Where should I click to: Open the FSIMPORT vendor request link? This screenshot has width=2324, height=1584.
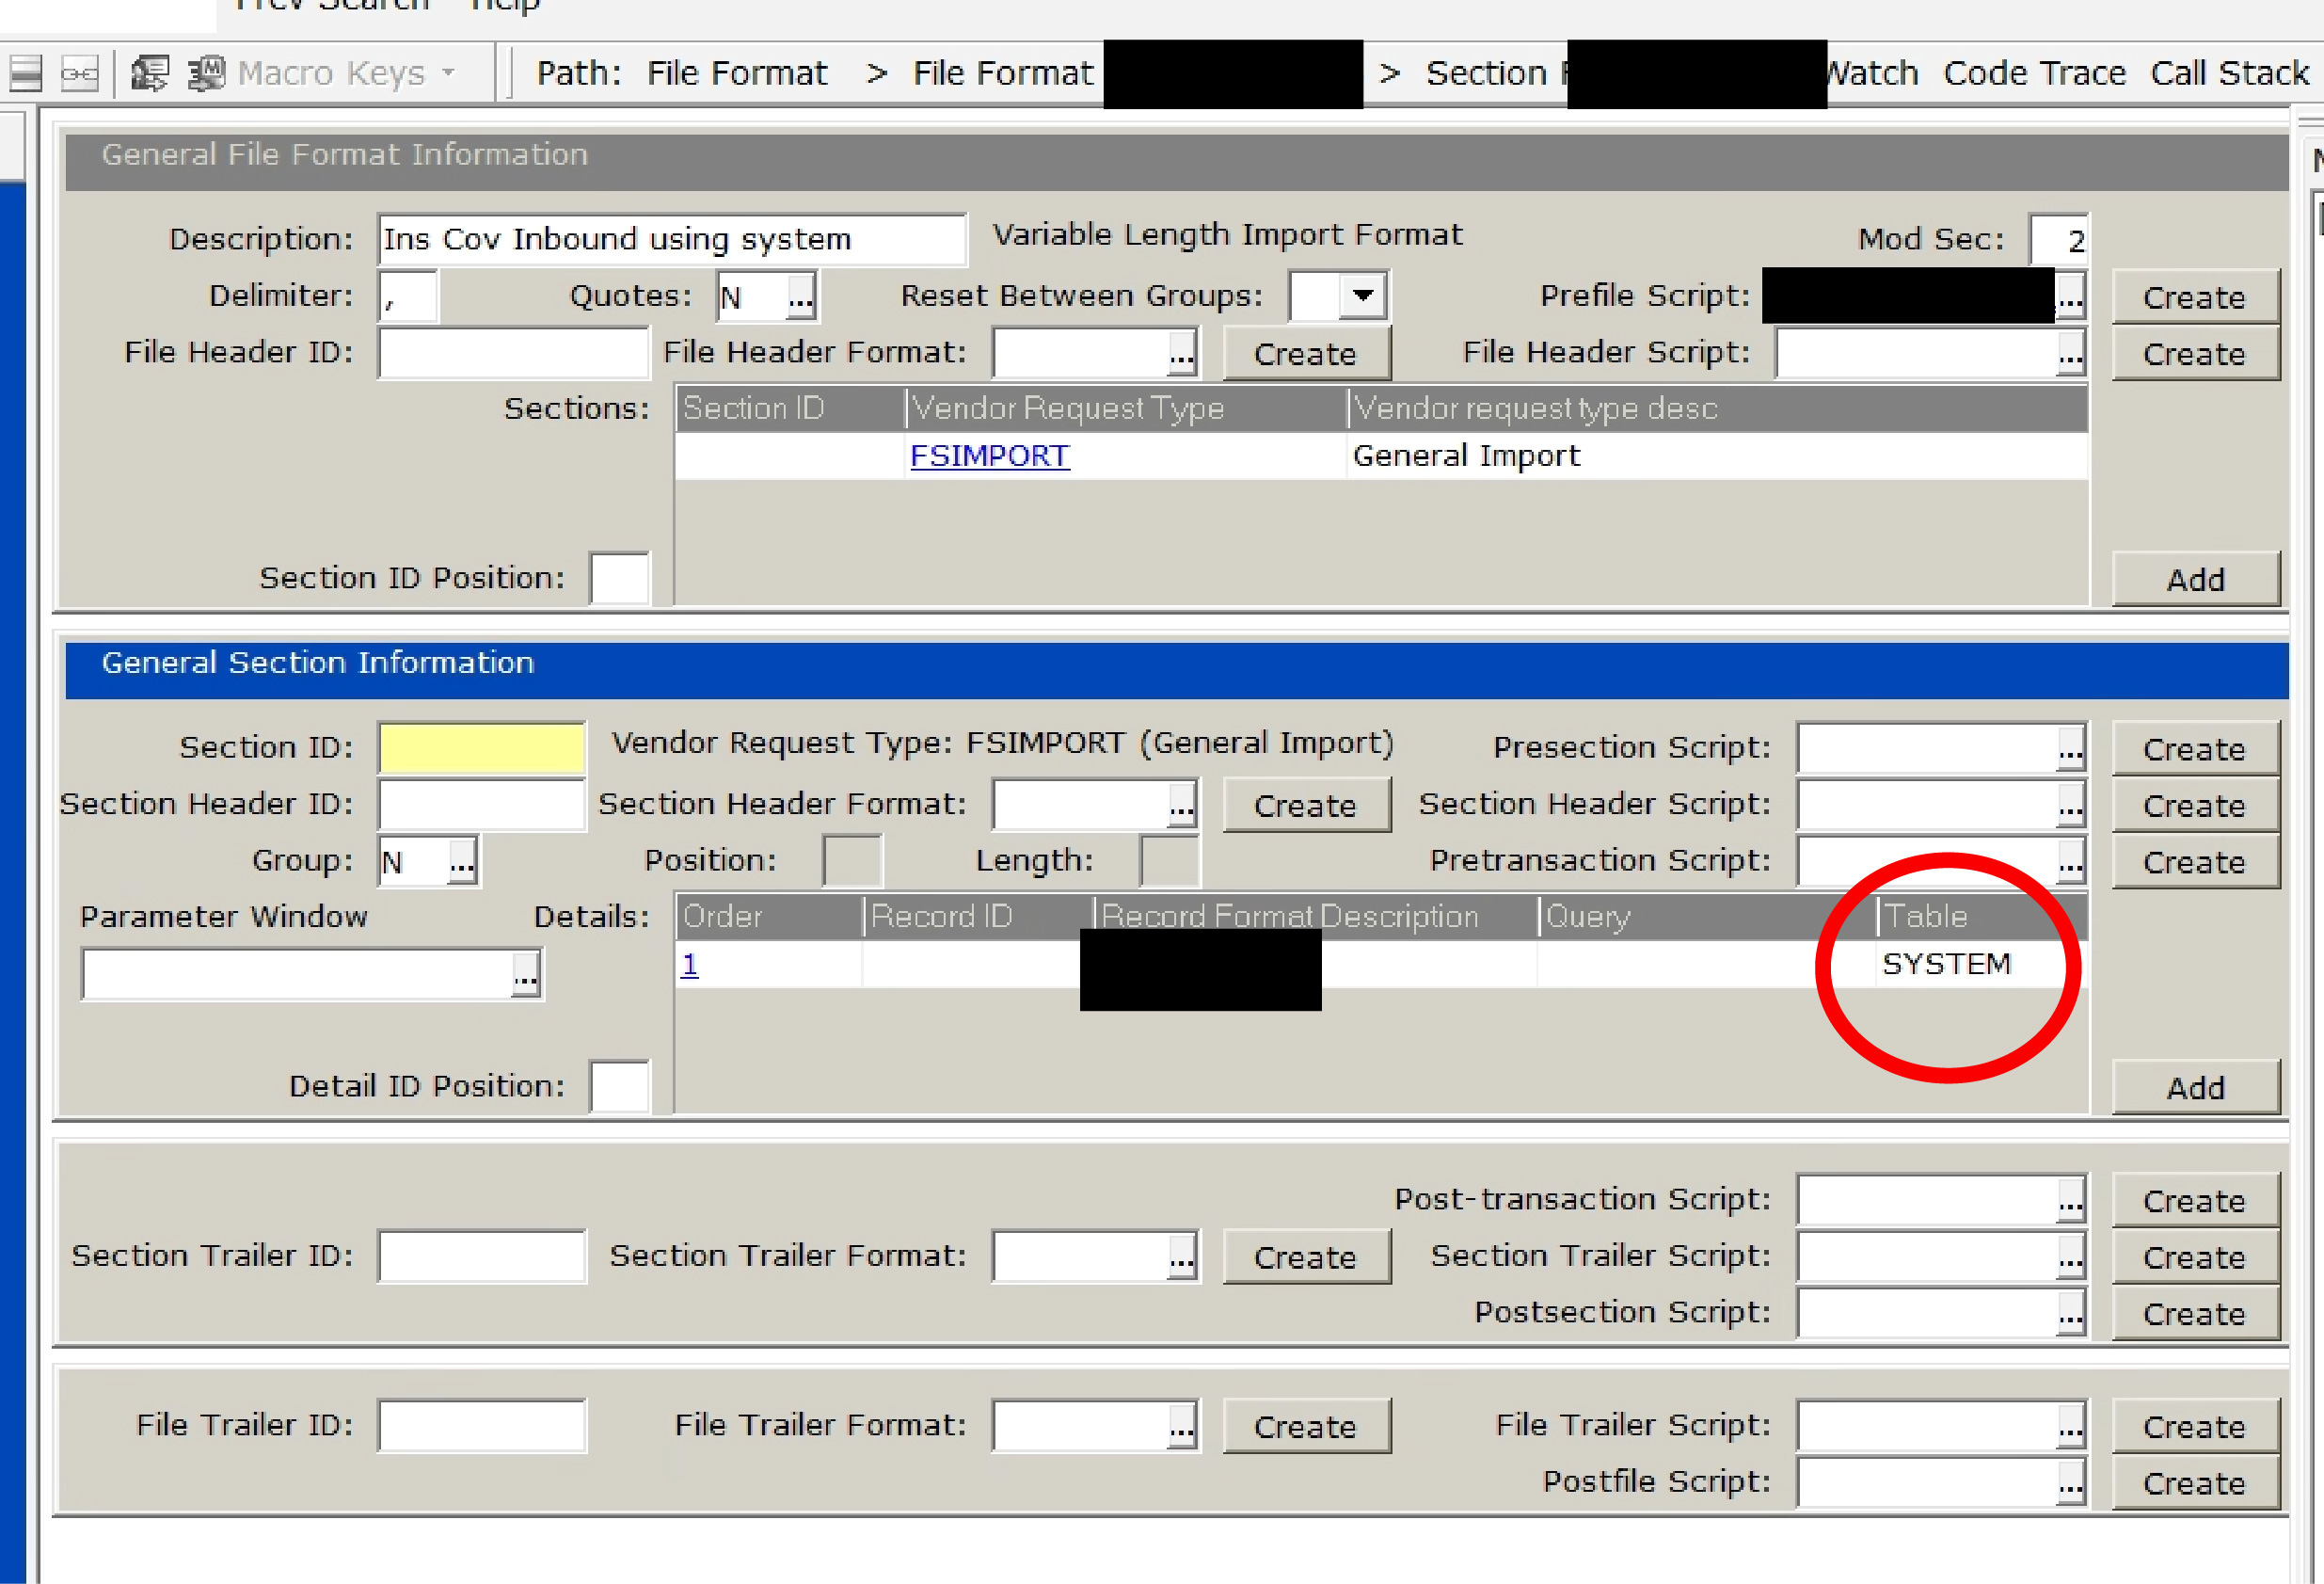click(989, 456)
